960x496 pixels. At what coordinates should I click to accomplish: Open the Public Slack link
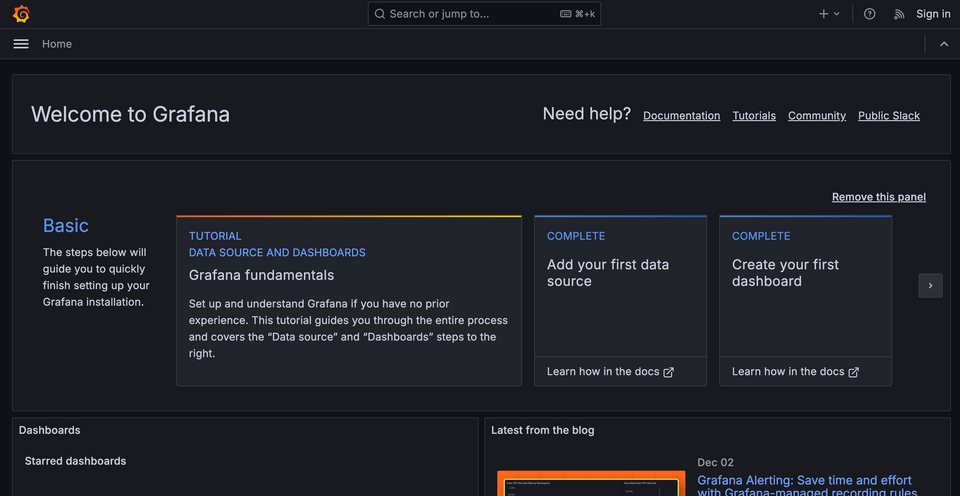pyautogui.click(x=889, y=116)
